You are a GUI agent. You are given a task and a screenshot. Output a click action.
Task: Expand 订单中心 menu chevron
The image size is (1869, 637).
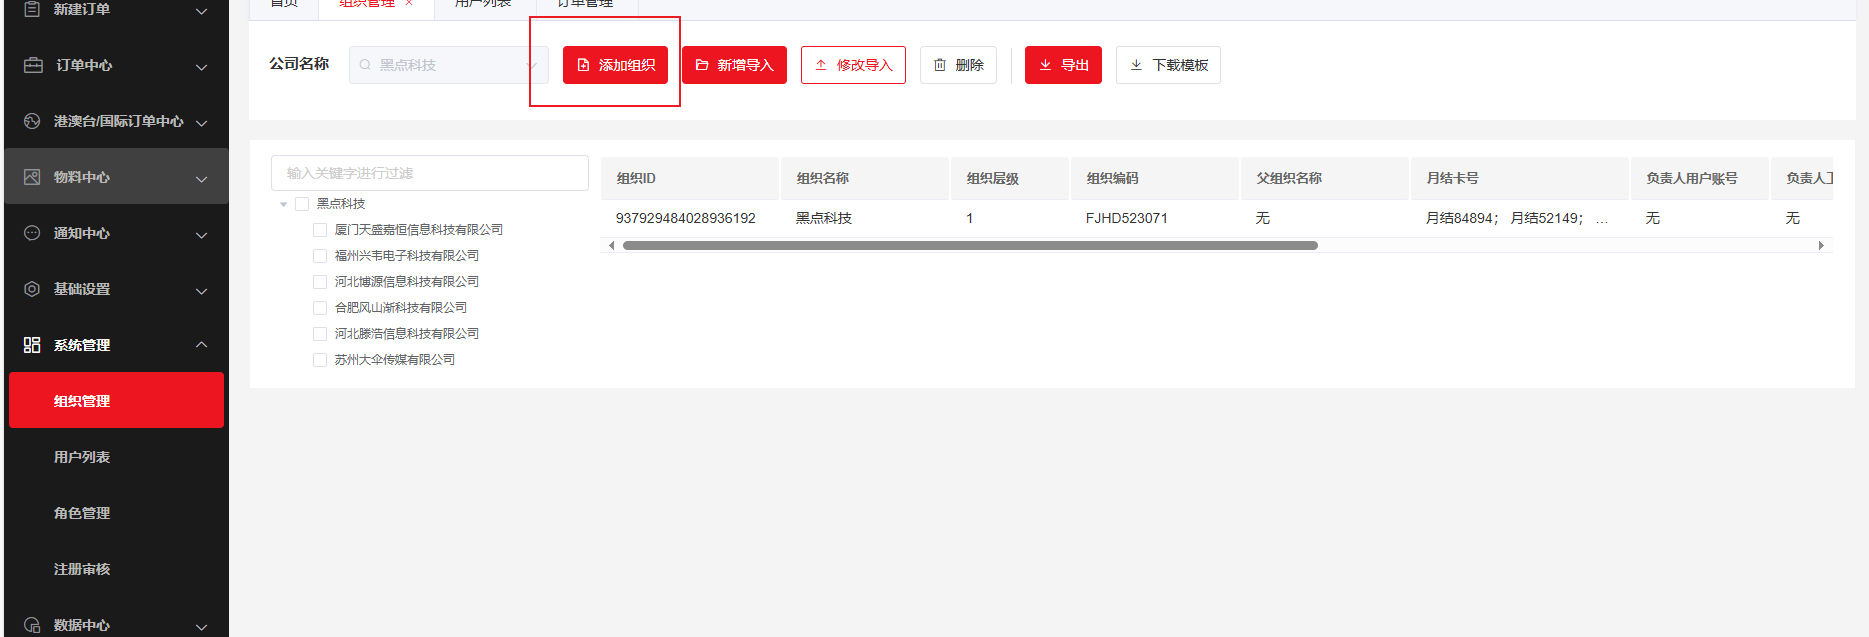tap(201, 67)
